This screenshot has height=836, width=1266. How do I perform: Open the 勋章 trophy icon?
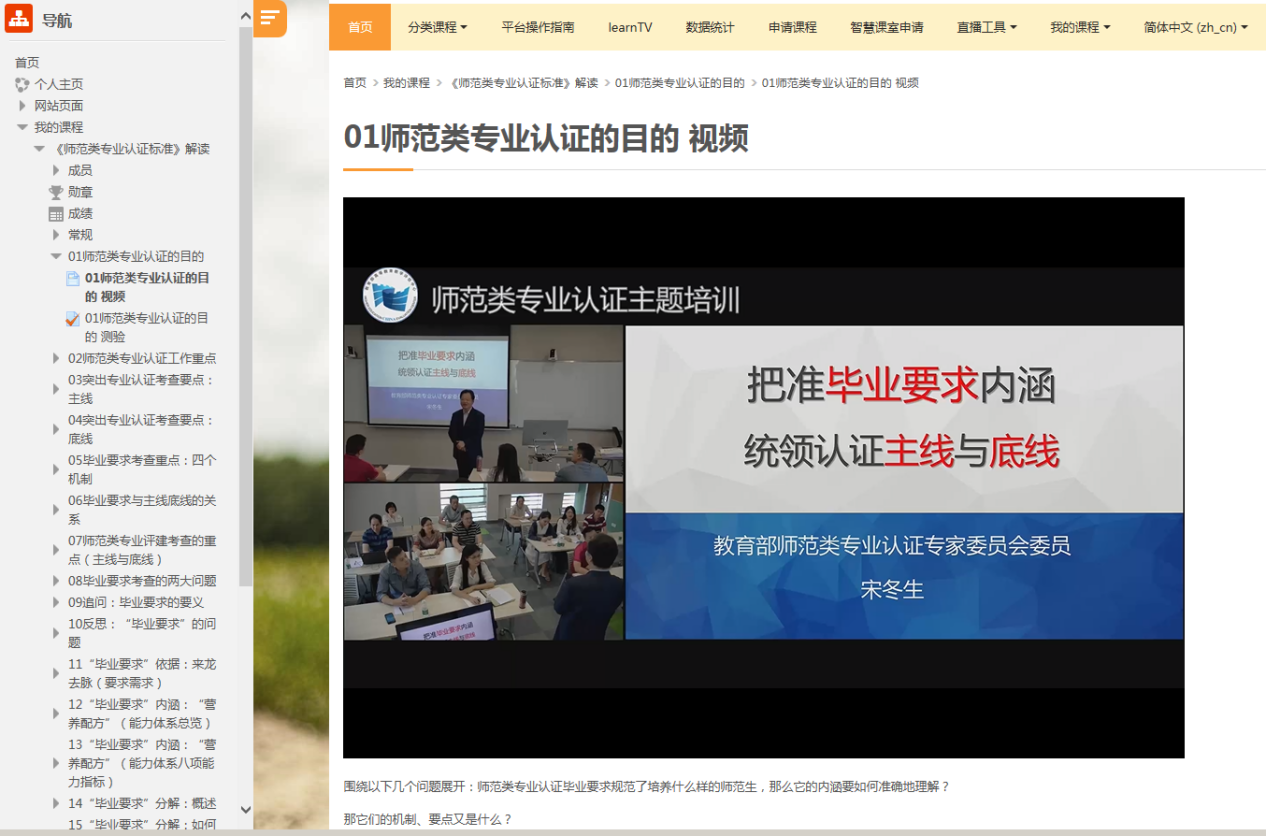click(x=56, y=192)
